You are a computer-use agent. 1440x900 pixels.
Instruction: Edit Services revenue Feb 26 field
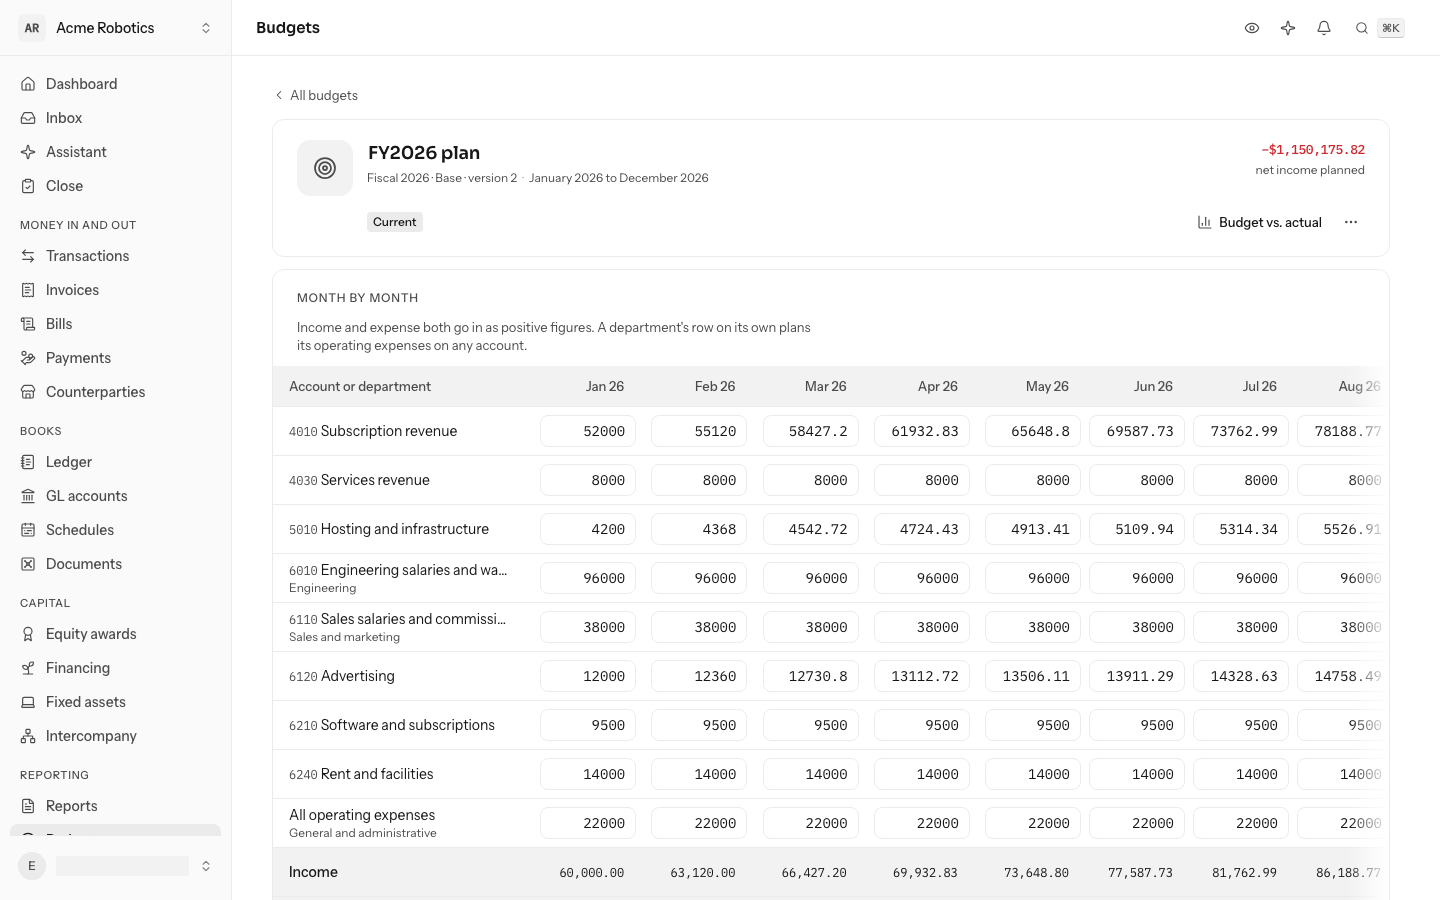(699, 480)
